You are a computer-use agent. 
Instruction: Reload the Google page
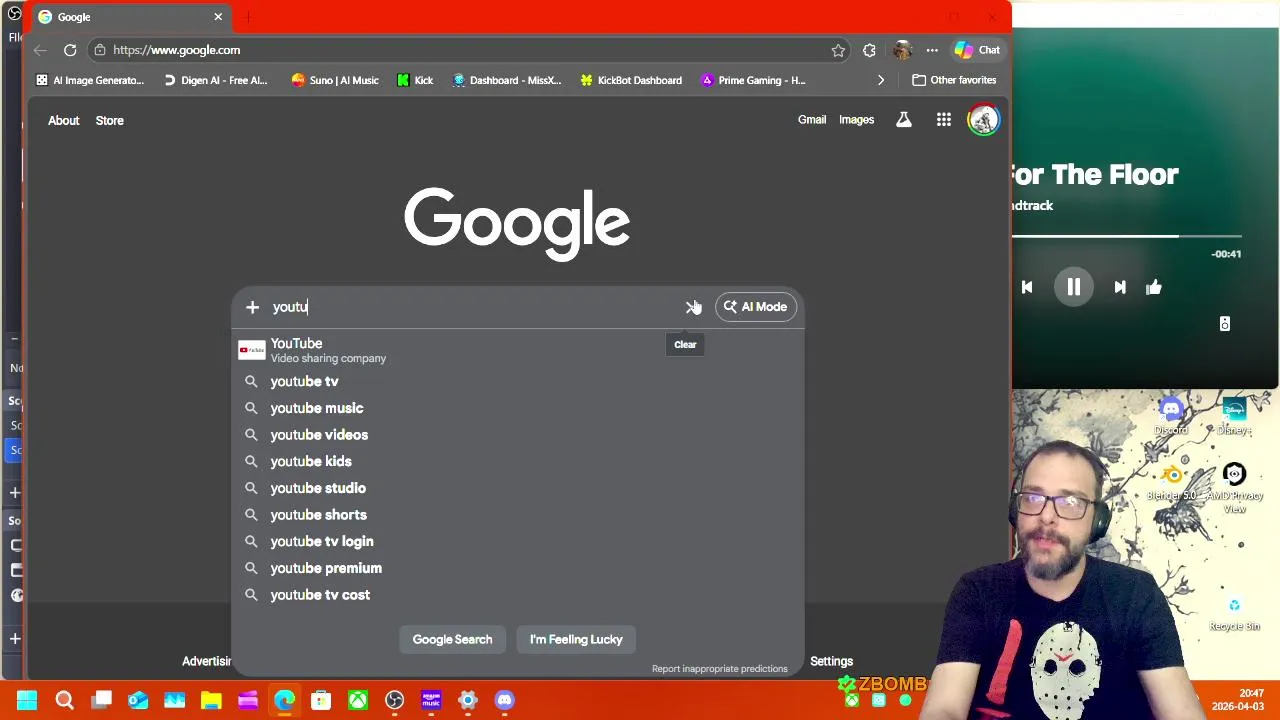pyautogui.click(x=70, y=50)
